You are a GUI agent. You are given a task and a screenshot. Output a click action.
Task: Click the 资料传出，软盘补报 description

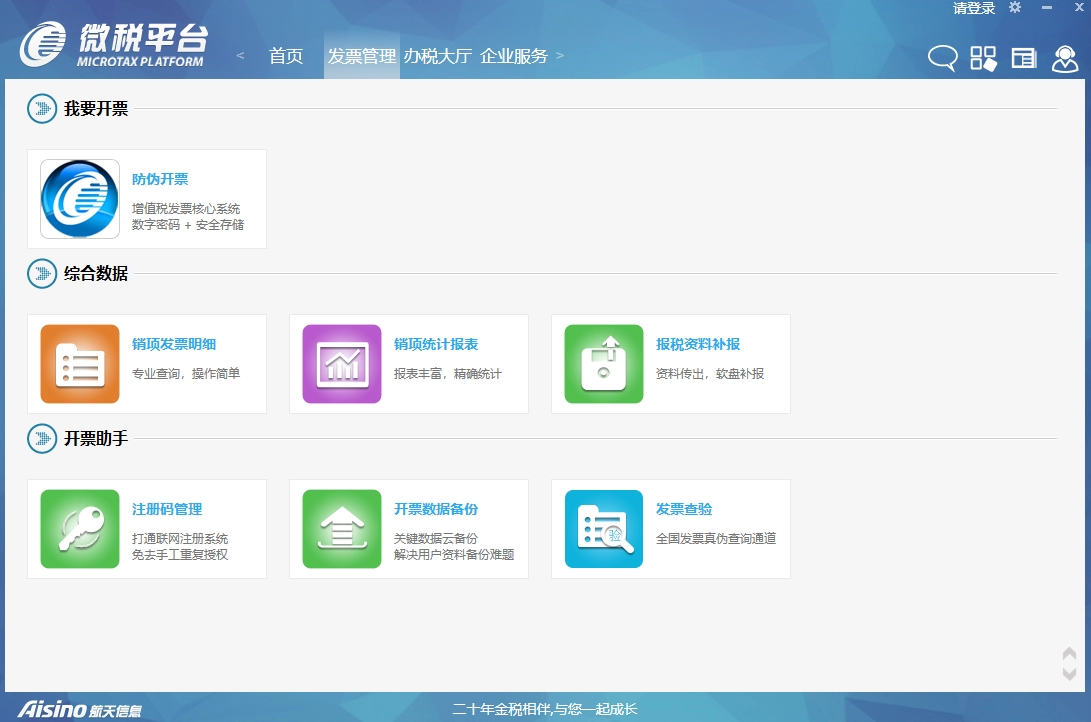(x=710, y=374)
